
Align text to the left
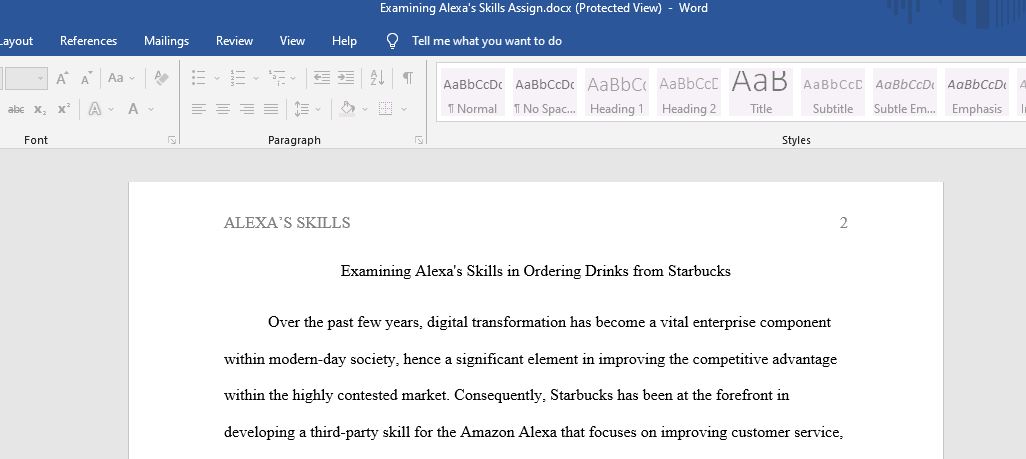point(199,109)
